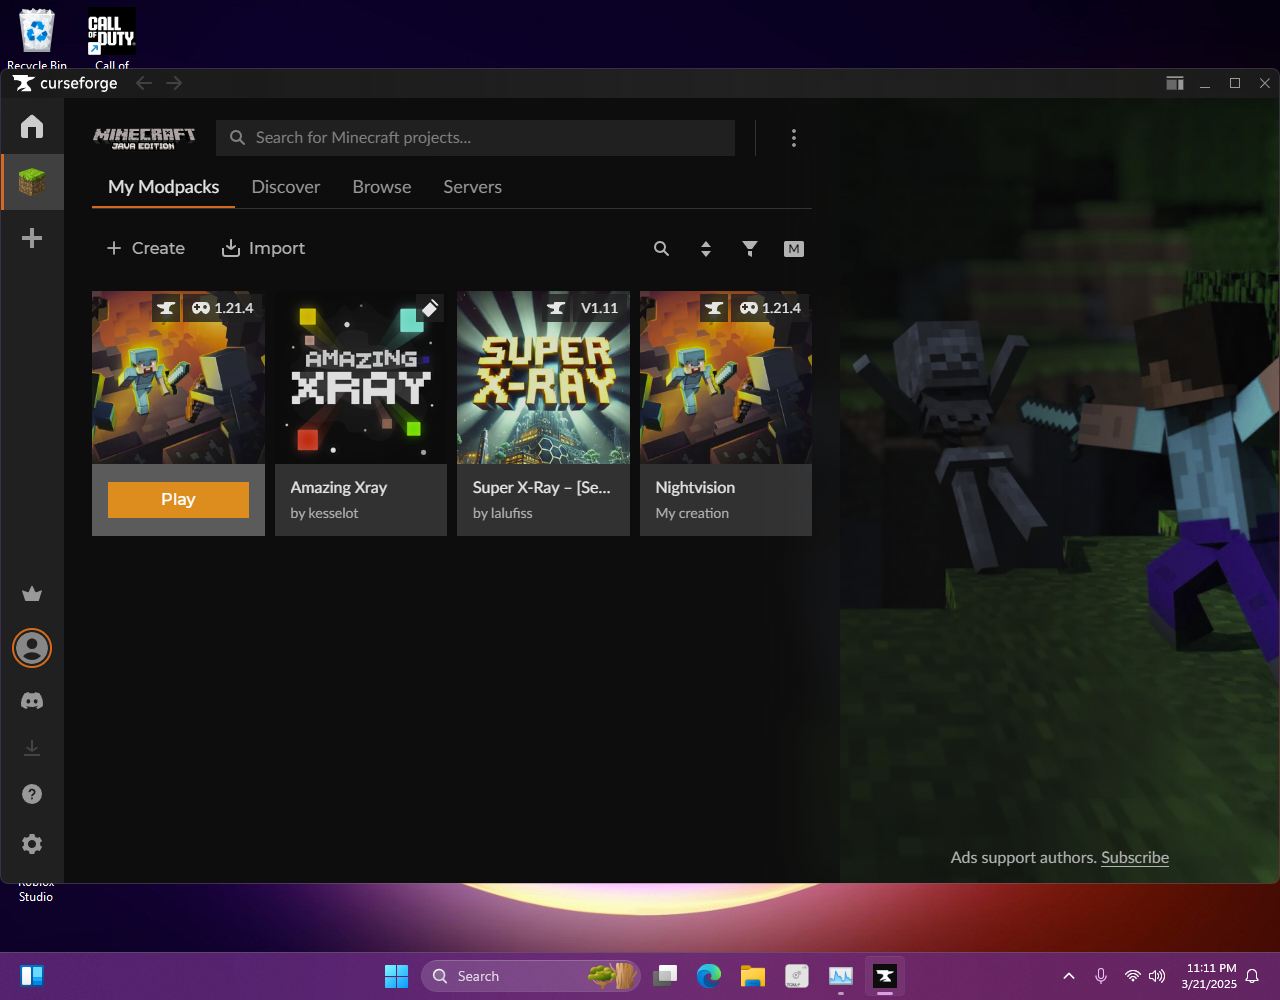Open the volume speaker icon in the tray
Viewport: 1280px width, 1000px height.
(1157, 976)
